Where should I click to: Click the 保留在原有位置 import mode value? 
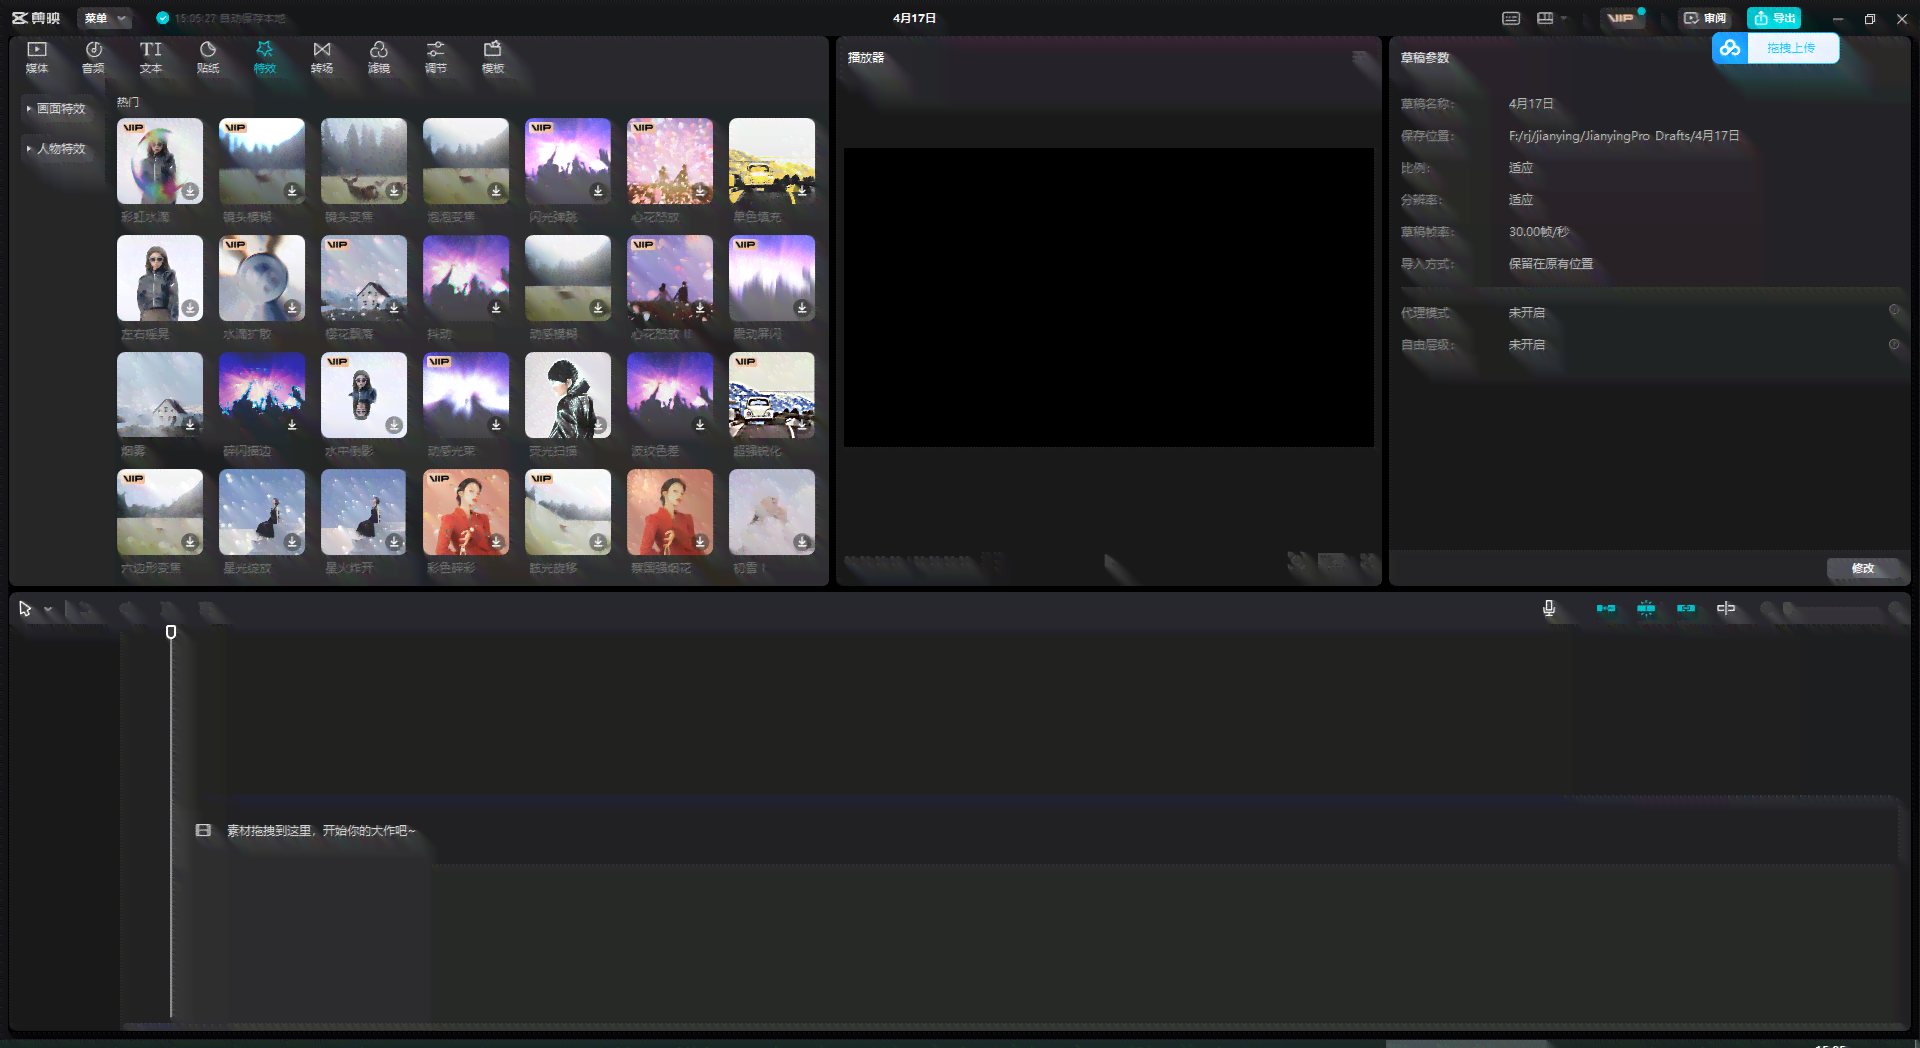tap(1551, 264)
